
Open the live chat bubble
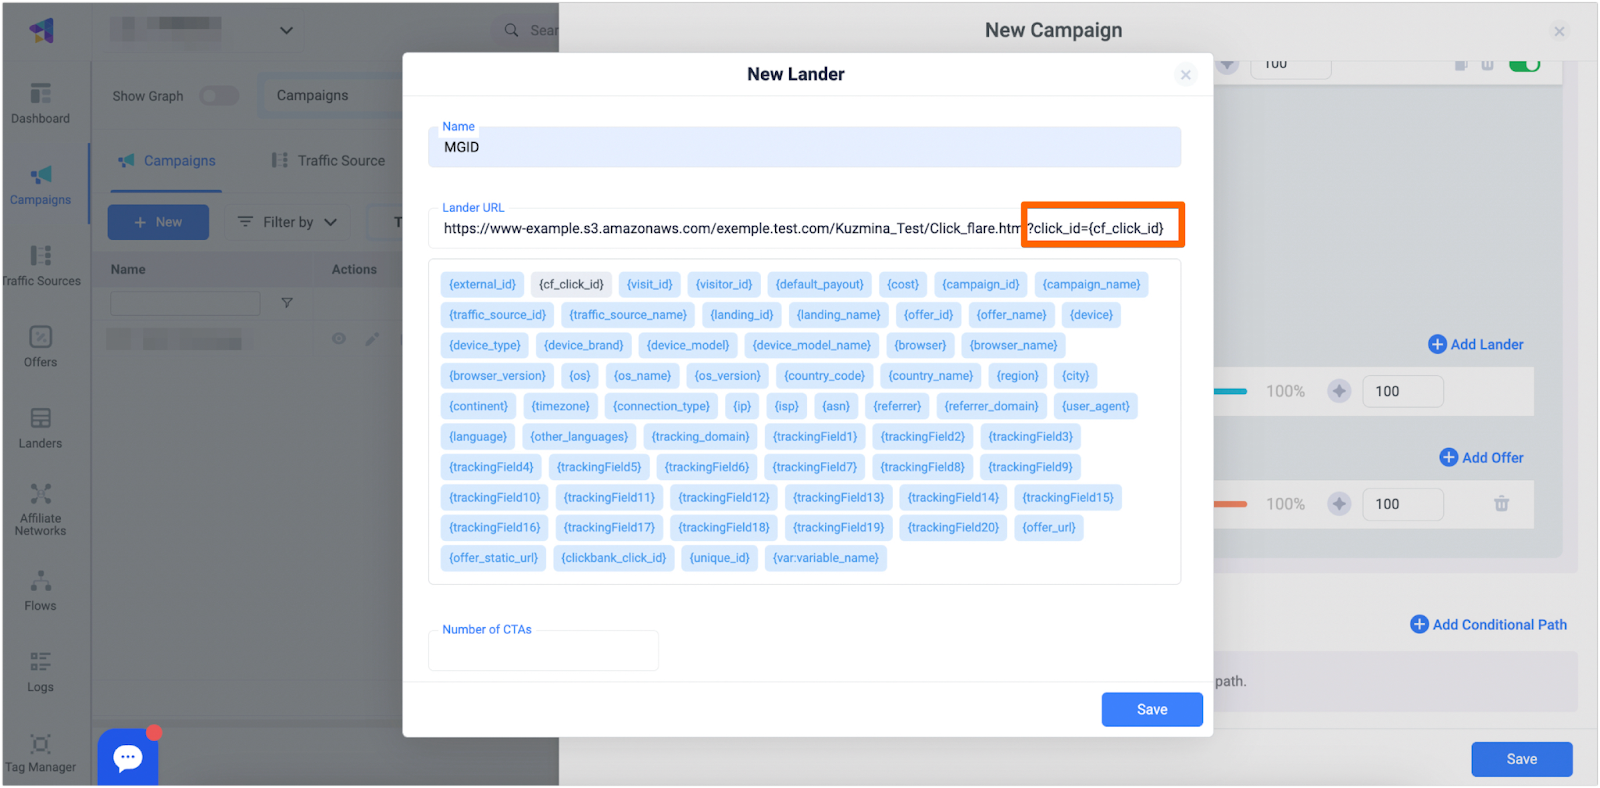pyautogui.click(x=128, y=758)
